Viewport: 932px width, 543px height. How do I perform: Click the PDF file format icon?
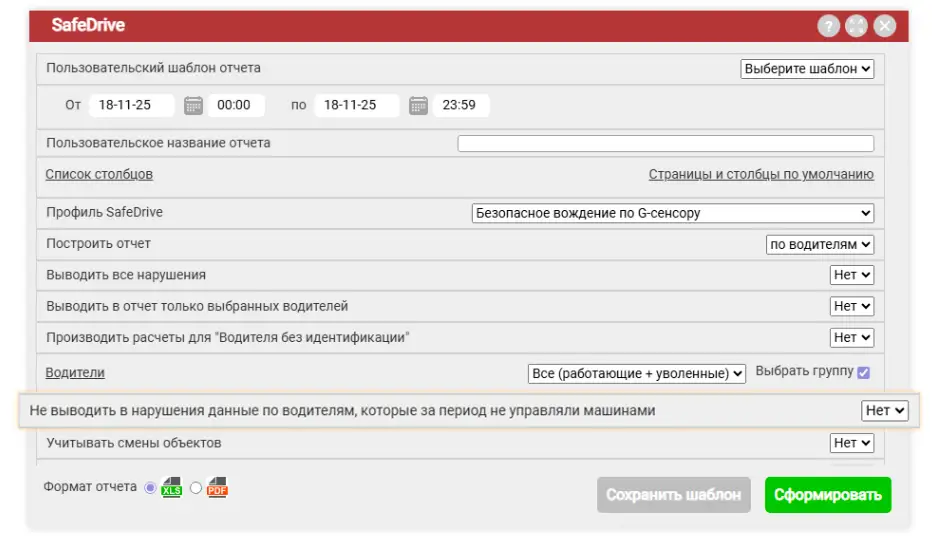(x=217, y=488)
